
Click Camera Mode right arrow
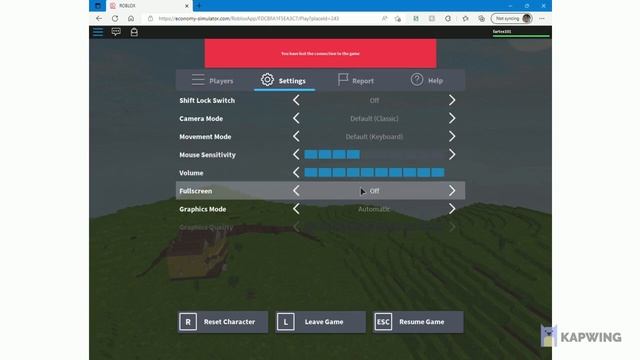pyautogui.click(x=452, y=118)
